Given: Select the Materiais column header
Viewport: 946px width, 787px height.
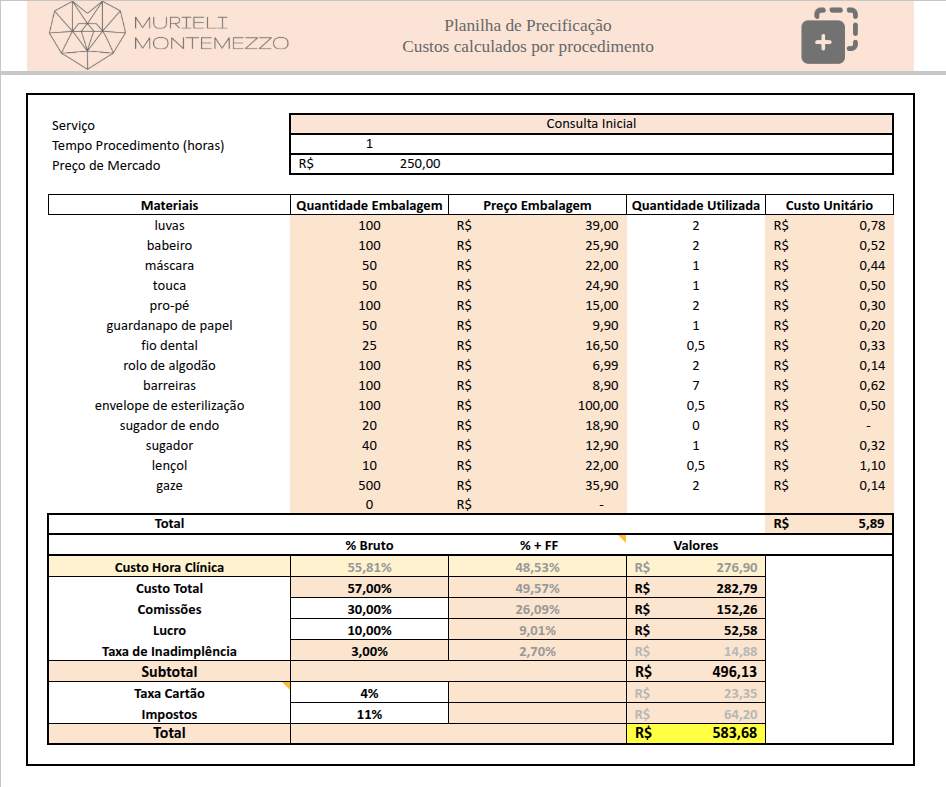Looking at the screenshot, I should click(x=166, y=204).
